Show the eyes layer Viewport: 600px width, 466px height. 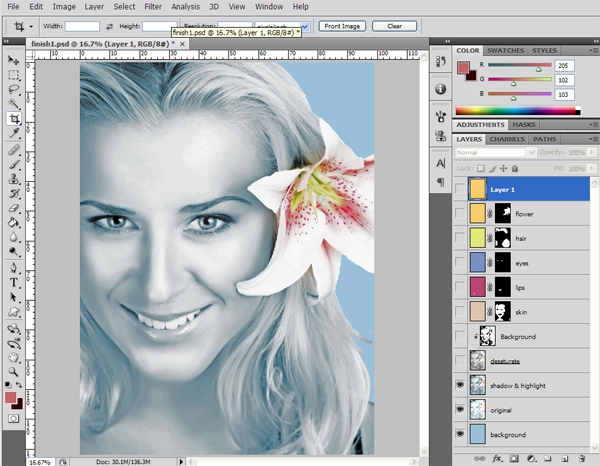[460, 262]
